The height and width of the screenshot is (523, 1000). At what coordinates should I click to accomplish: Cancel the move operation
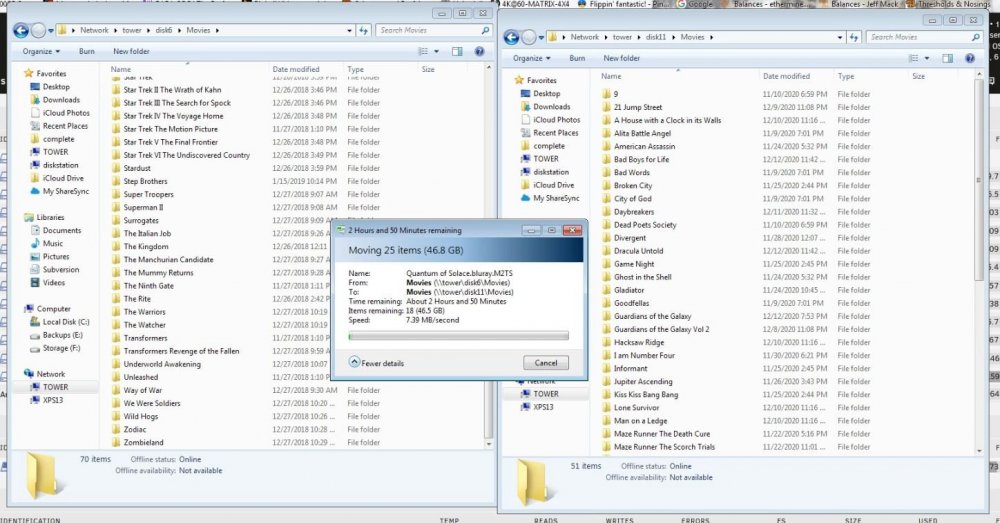[546, 362]
